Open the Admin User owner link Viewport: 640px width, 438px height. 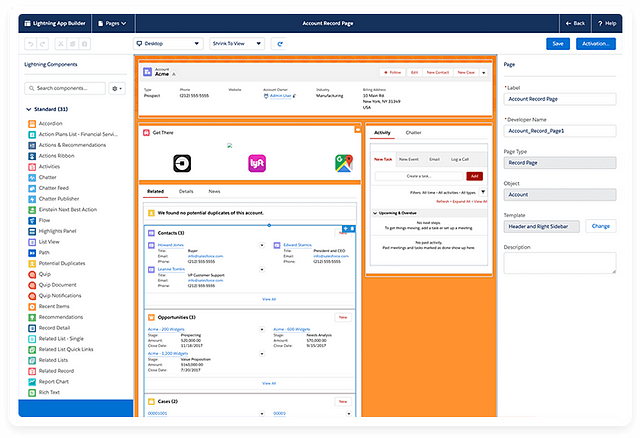(x=280, y=96)
